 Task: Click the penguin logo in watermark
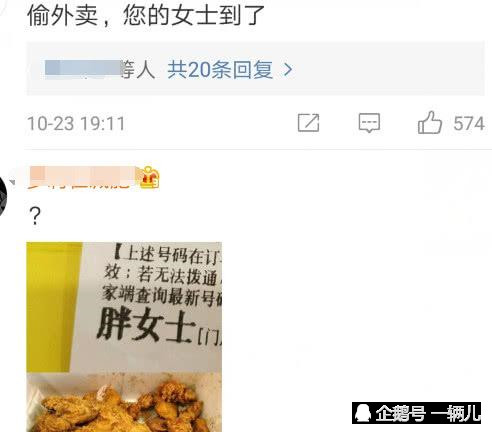click(363, 413)
